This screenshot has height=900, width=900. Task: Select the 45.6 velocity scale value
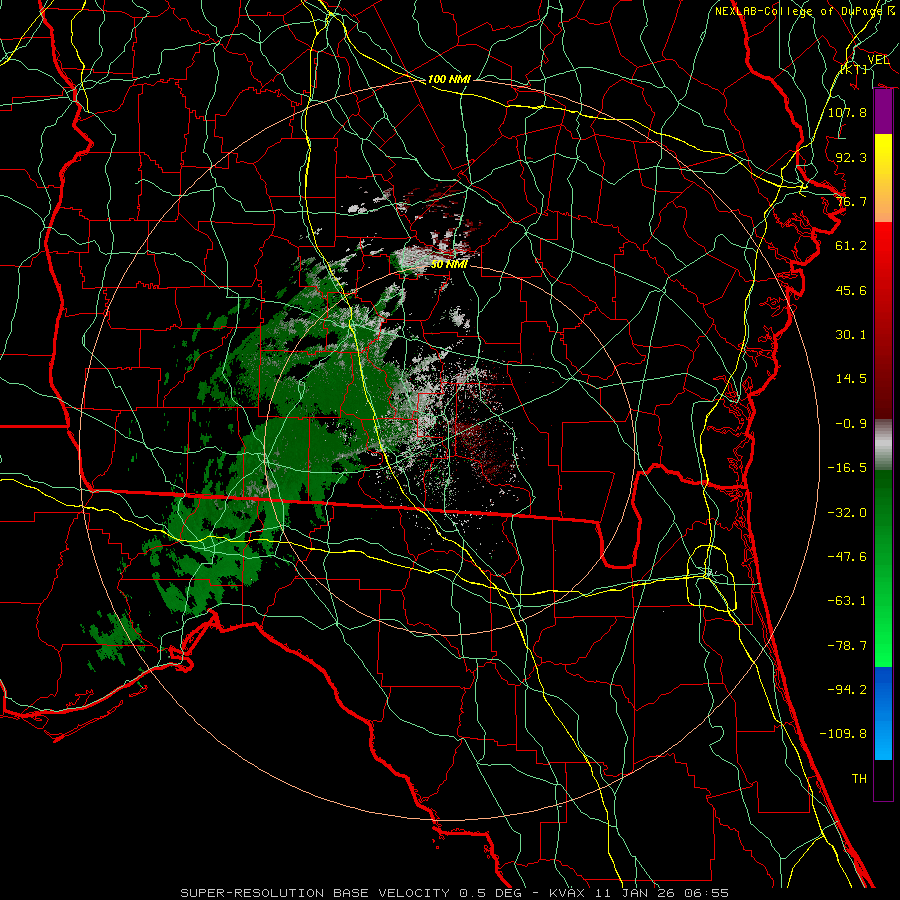pyautogui.click(x=851, y=290)
